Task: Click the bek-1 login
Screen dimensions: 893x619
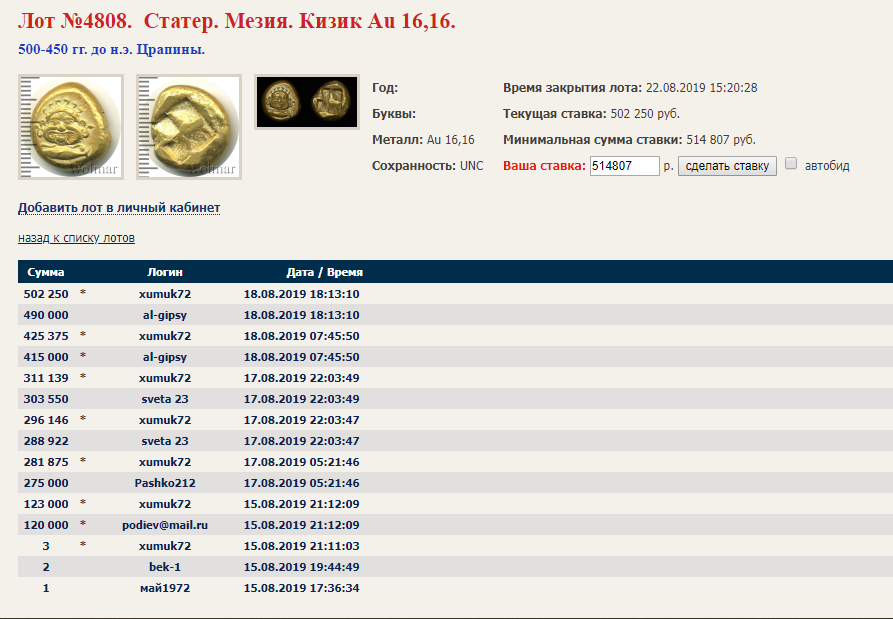Action: point(165,567)
